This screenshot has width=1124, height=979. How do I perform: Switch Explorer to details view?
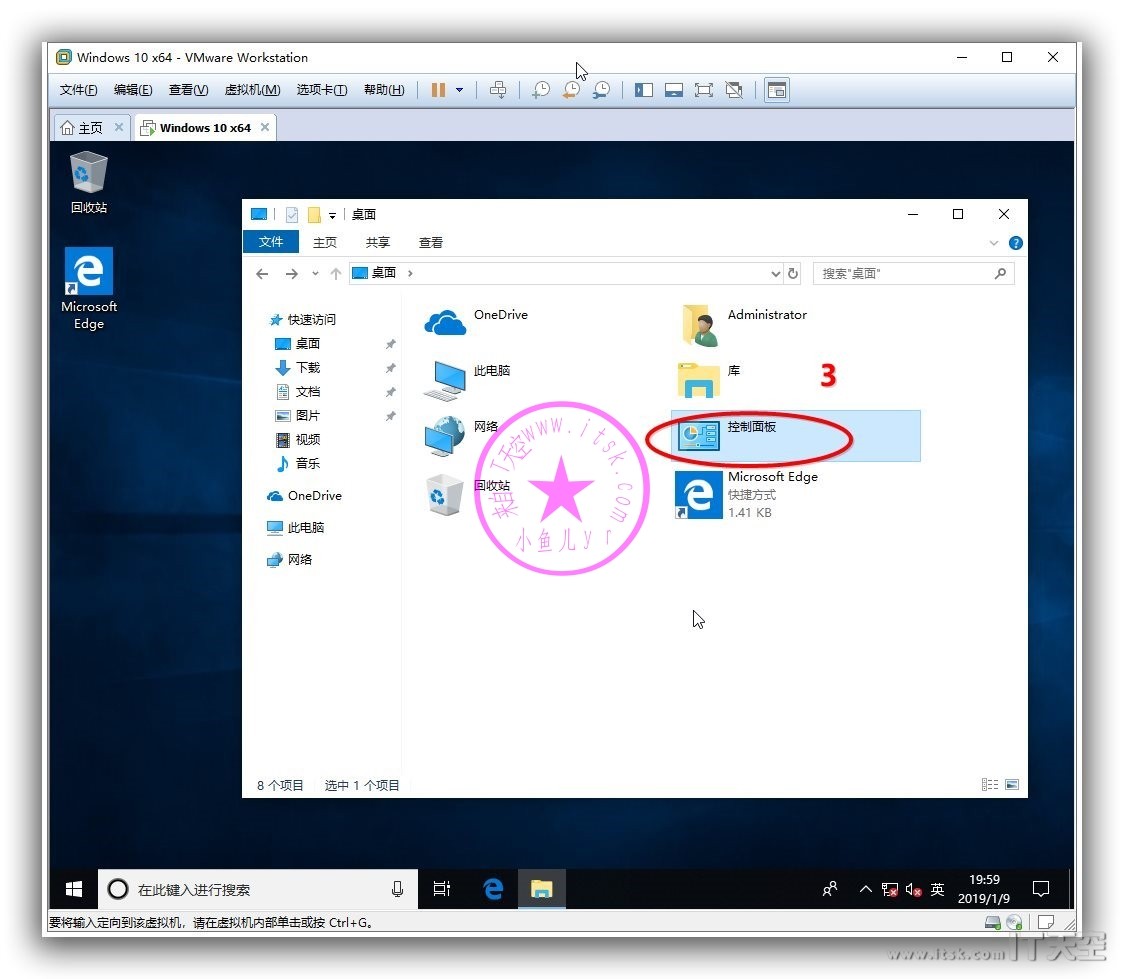click(x=990, y=785)
